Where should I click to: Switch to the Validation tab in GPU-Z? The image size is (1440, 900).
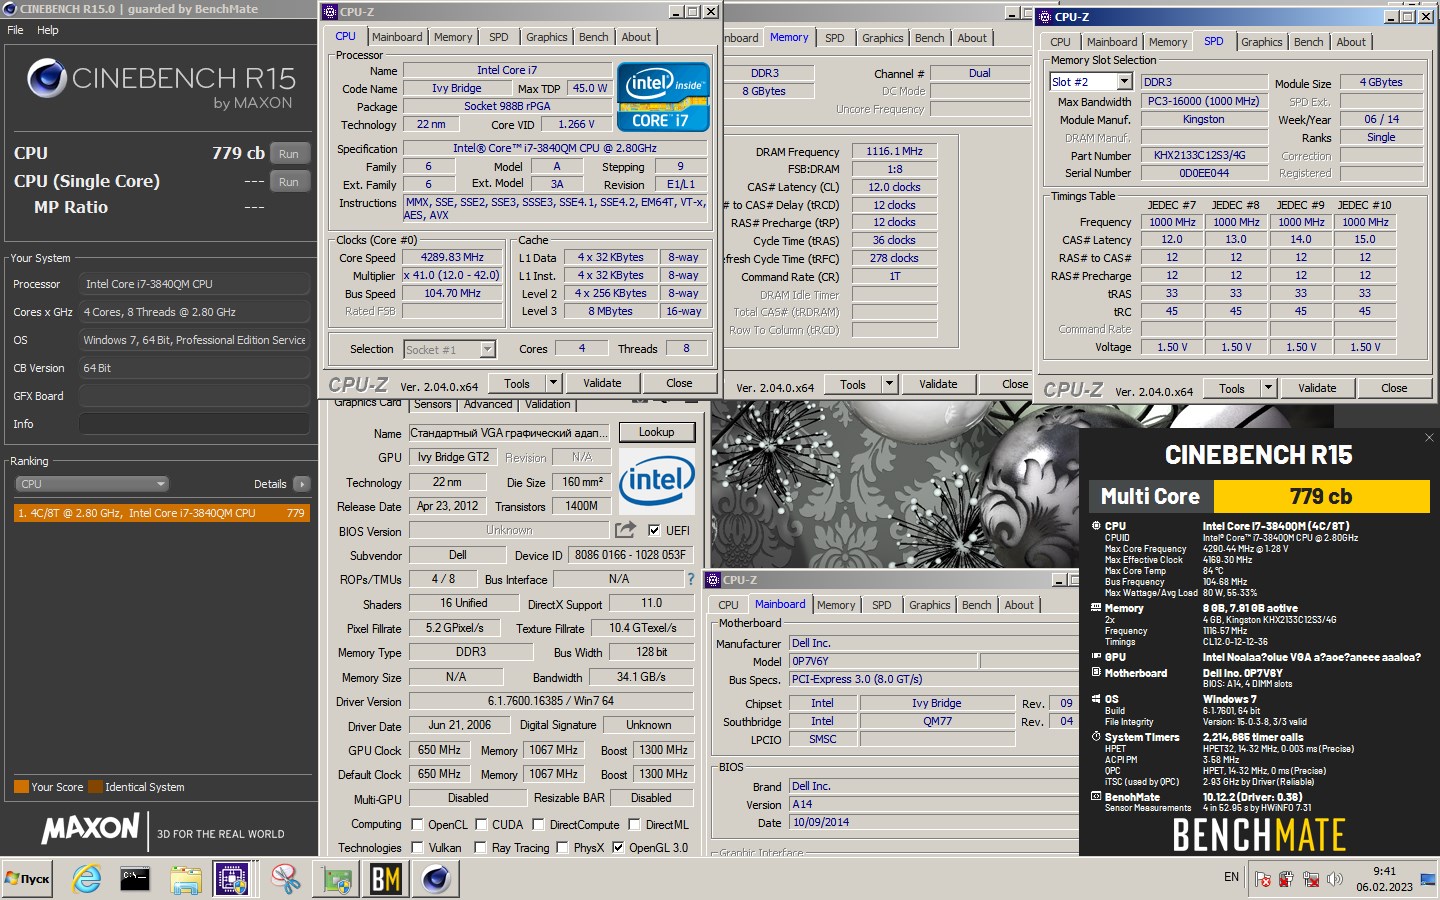click(x=548, y=404)
